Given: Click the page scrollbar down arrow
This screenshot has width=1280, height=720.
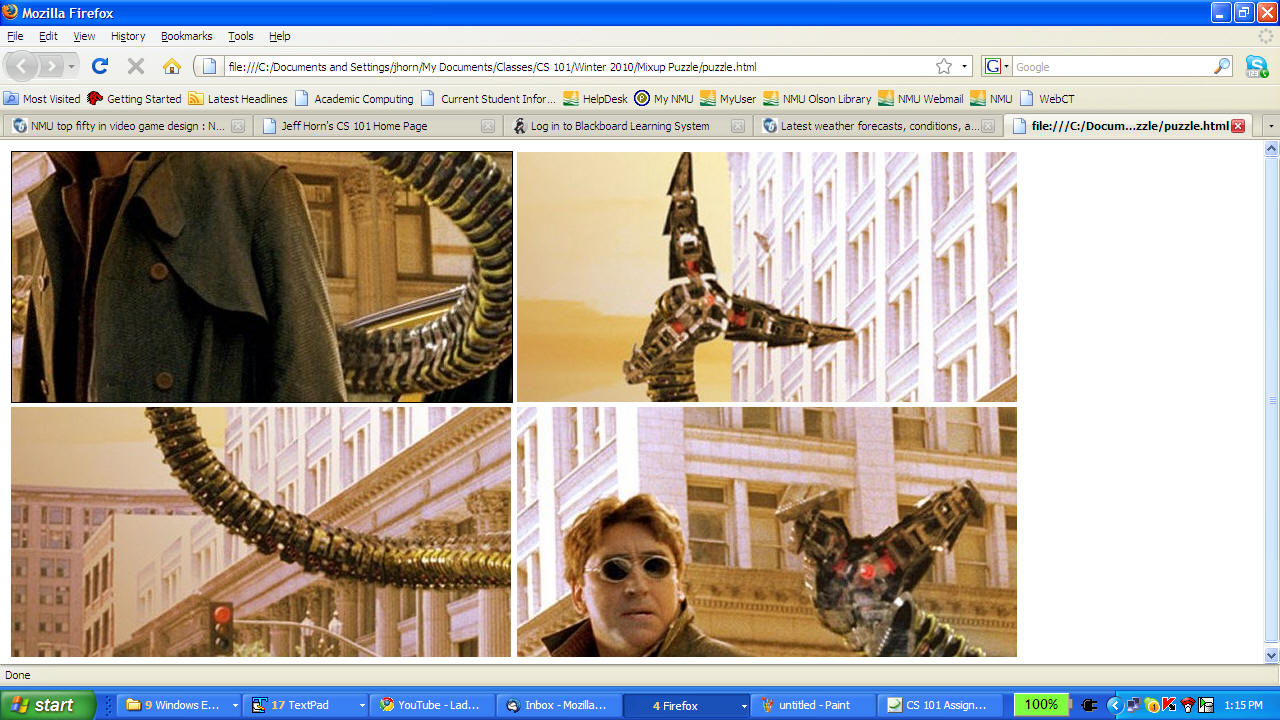Looking at the screenshot, I should coord(1272,656).
